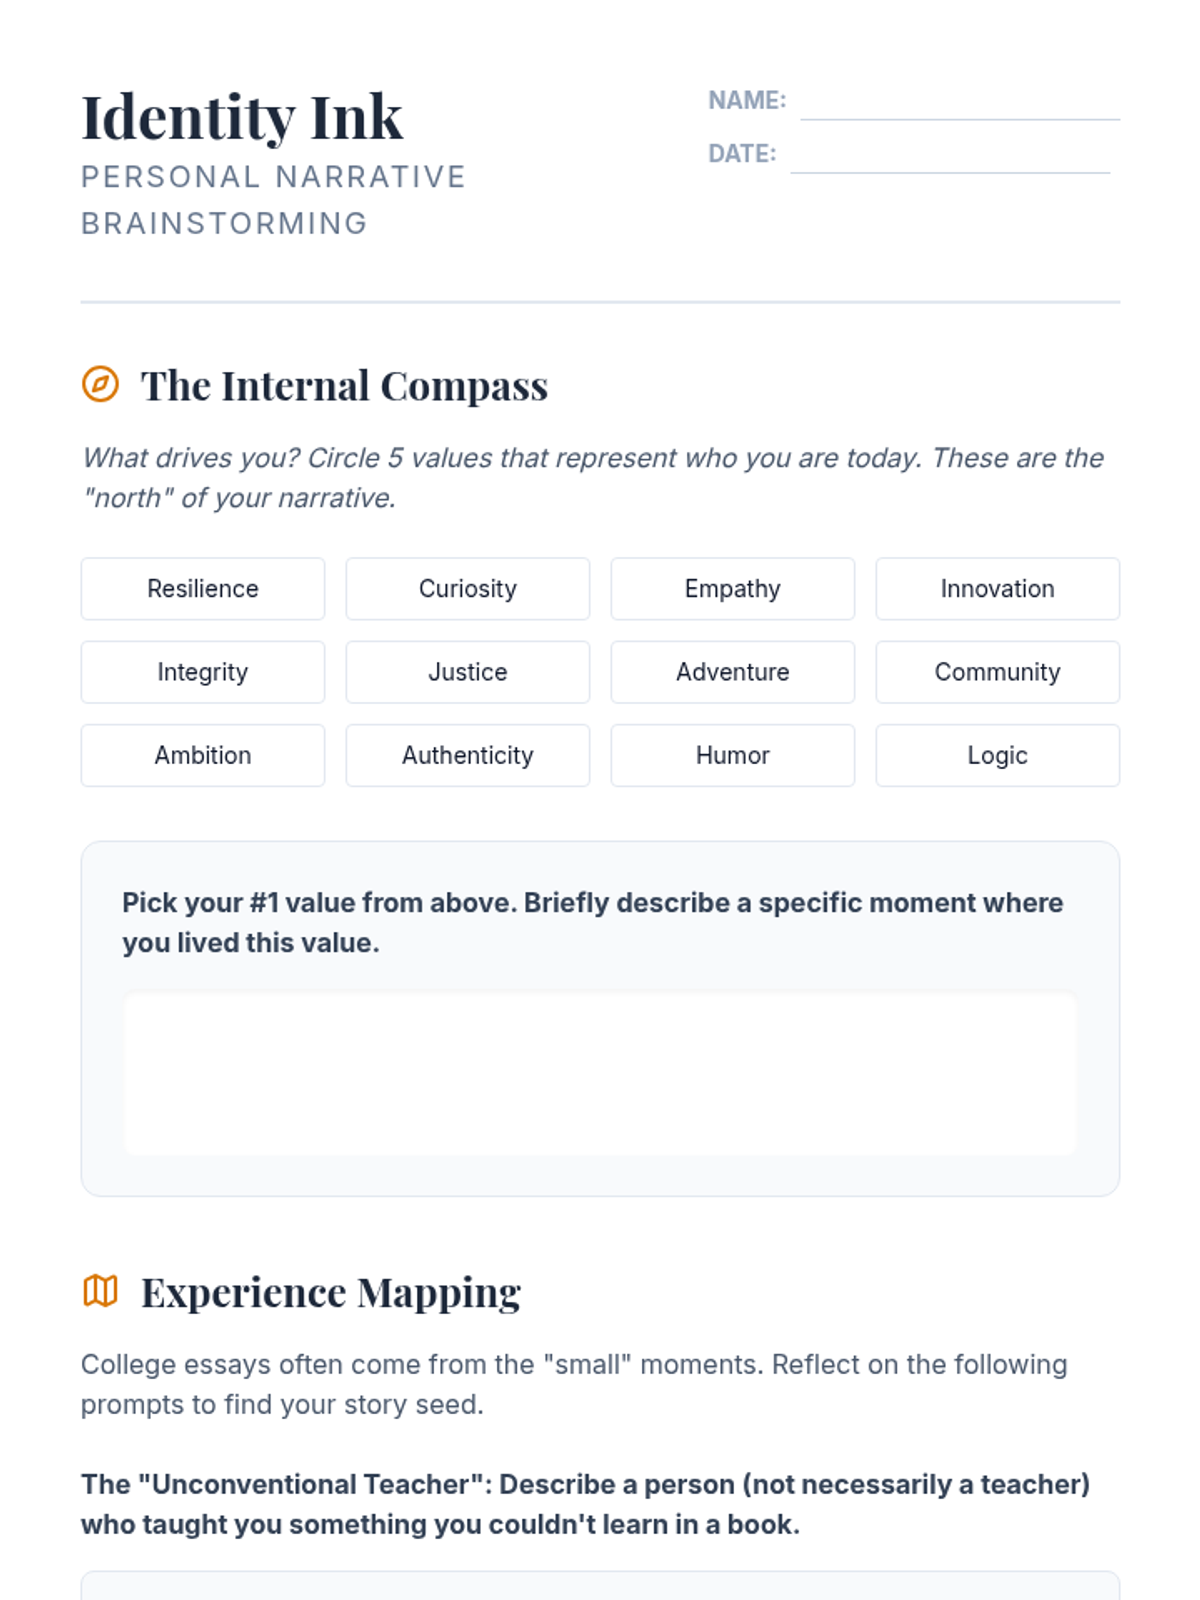The height and width of the screenshot is (1600, 1200).
Task: Choose the Empathy value box
Action: [x=733, y=589]
